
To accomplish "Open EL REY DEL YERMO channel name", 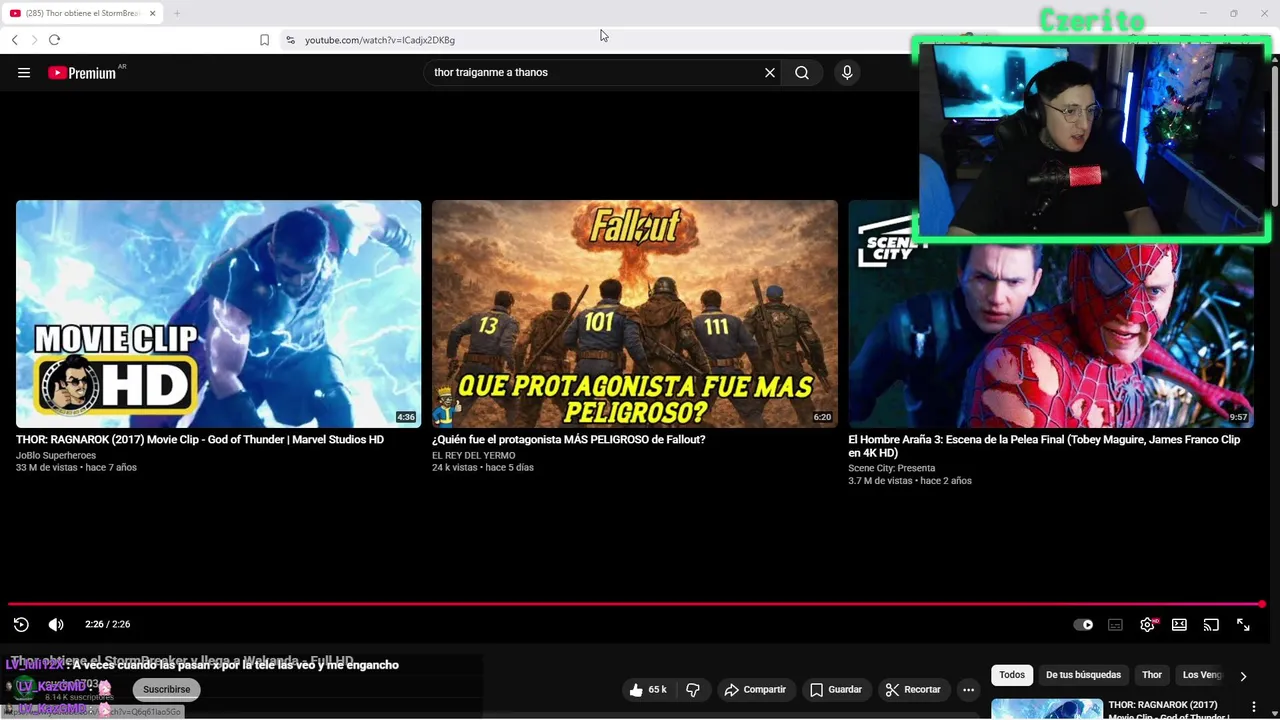I will [x=474, y=455].
